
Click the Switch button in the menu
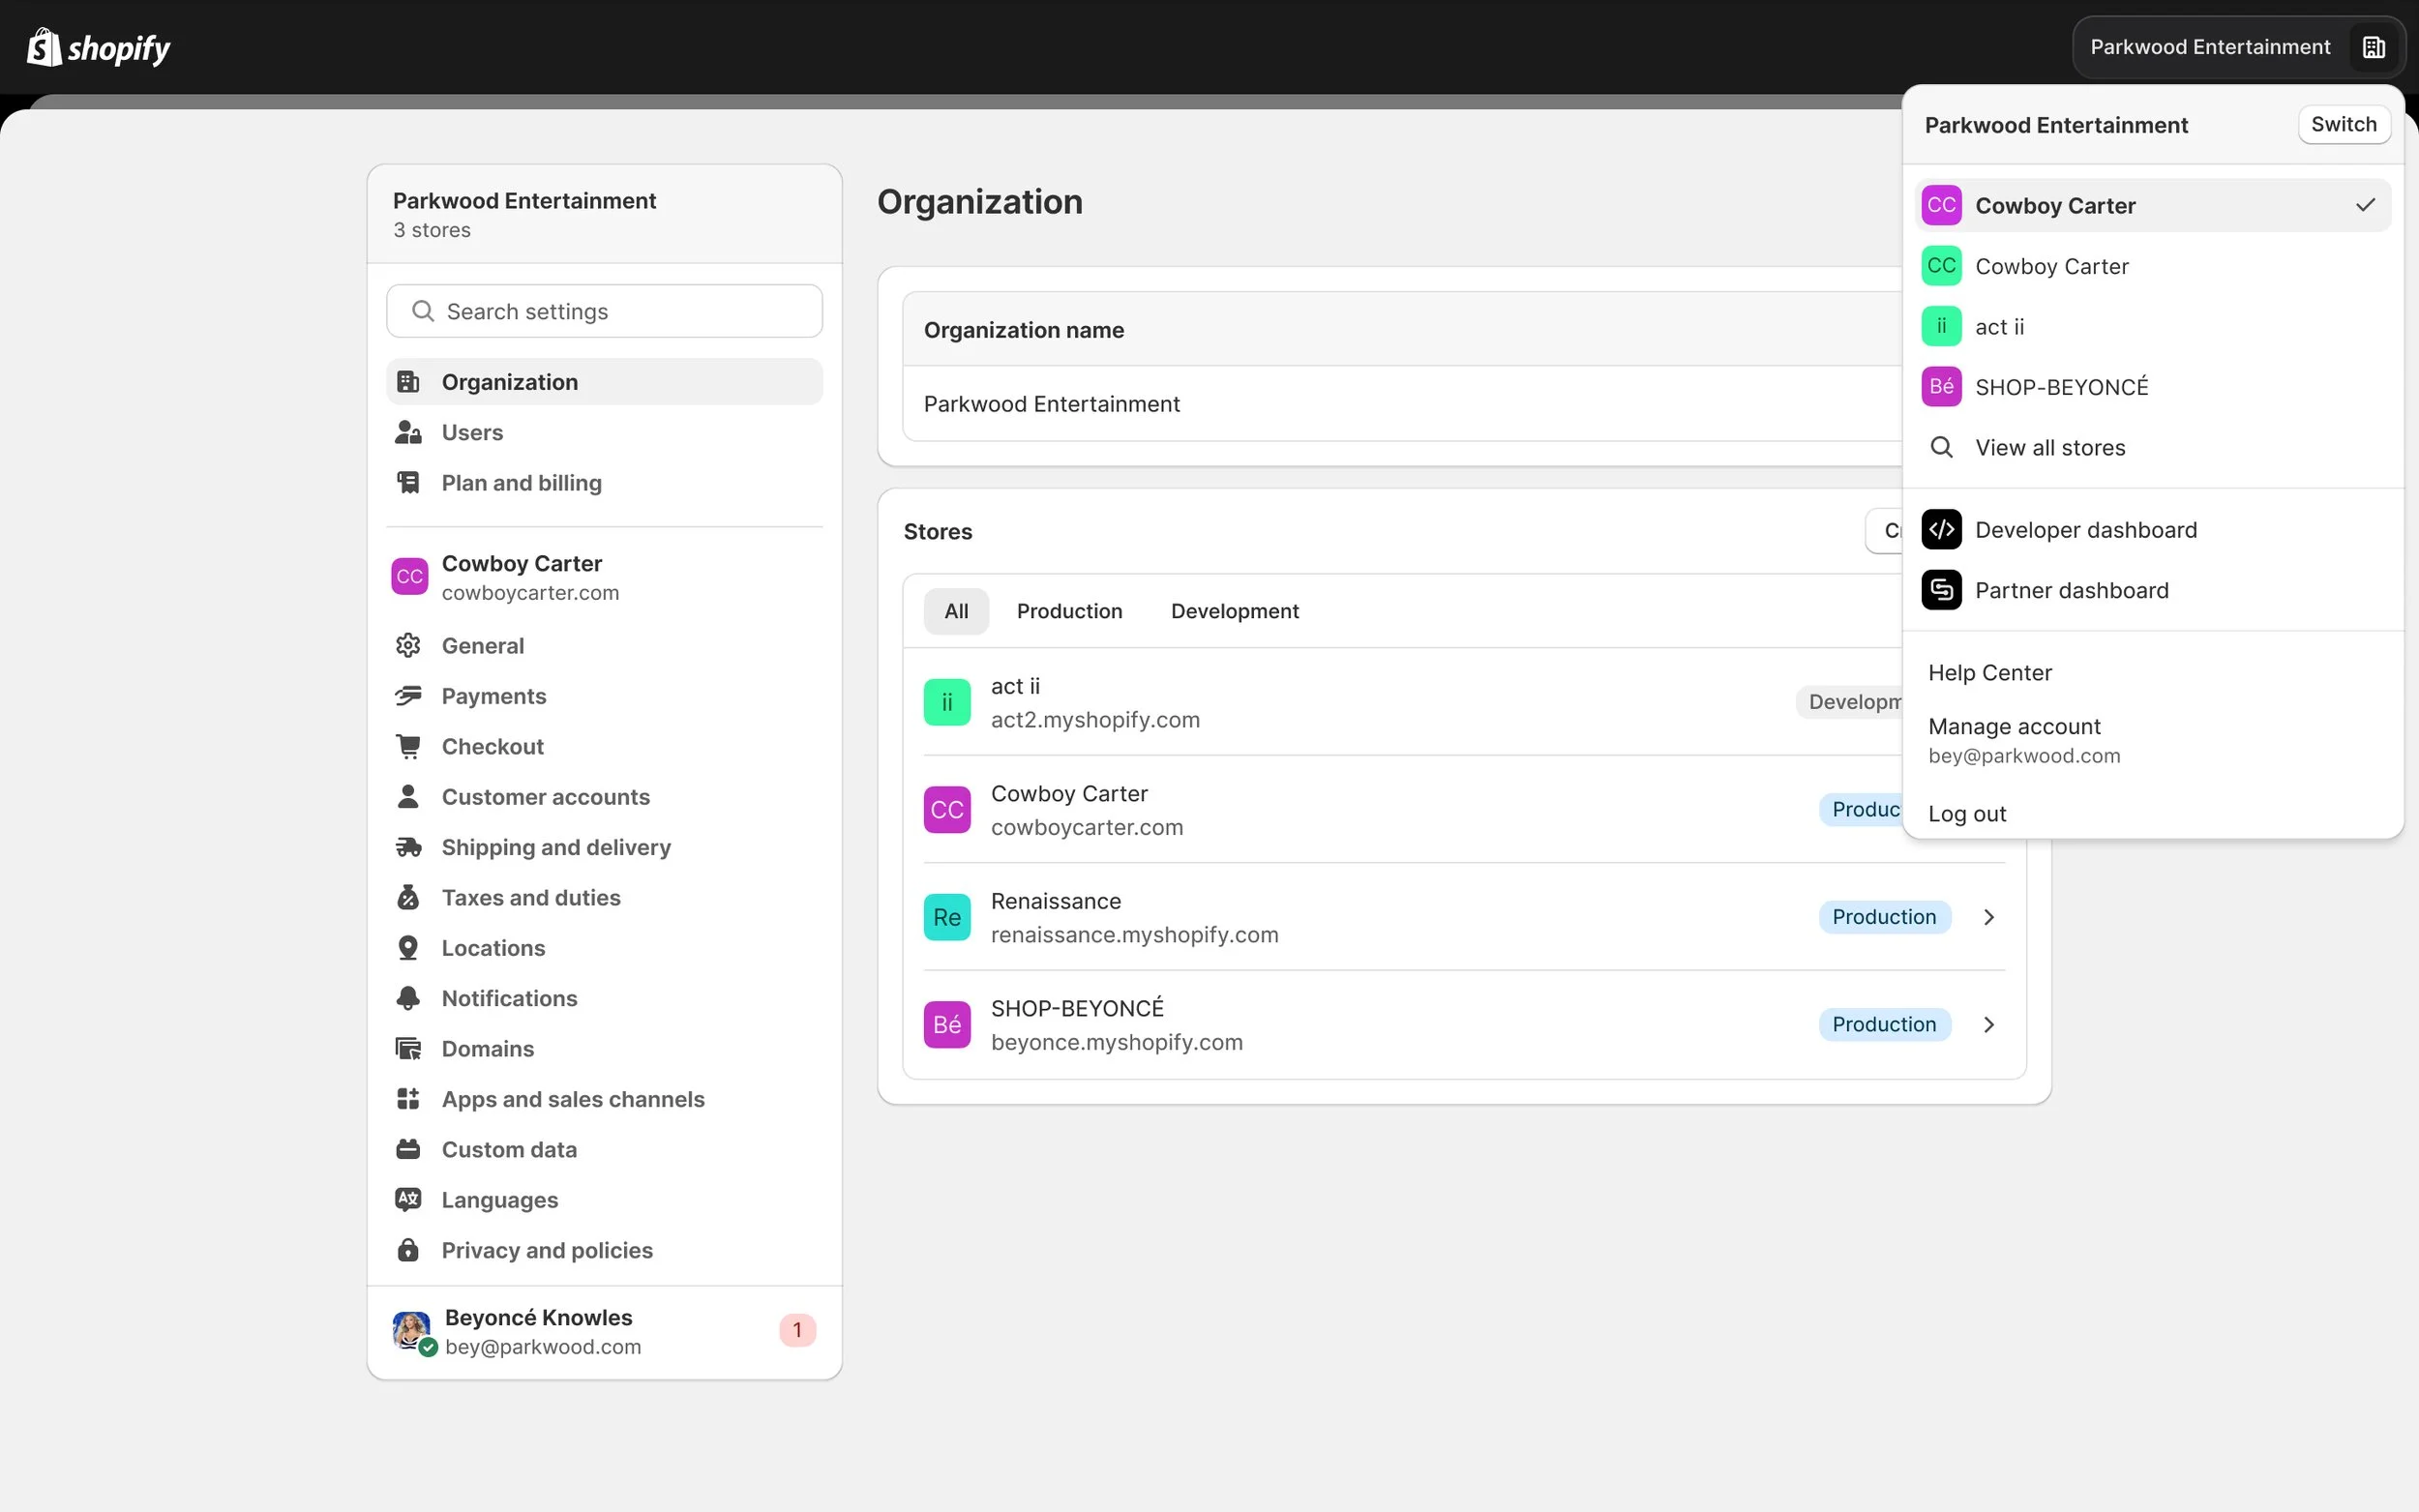[x=2344, y=124]
